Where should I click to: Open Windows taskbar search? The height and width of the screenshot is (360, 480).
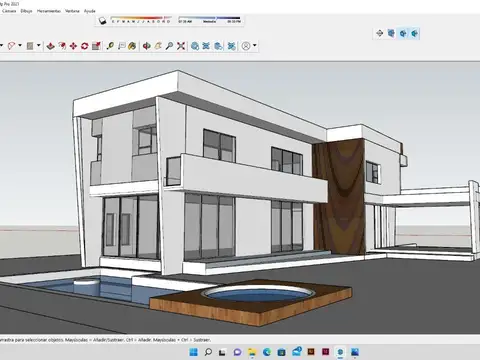coord(208,352)
